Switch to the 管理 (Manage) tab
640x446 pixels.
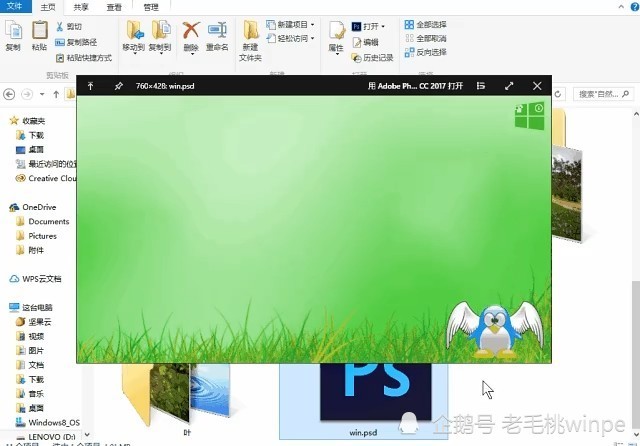(151, 7)
